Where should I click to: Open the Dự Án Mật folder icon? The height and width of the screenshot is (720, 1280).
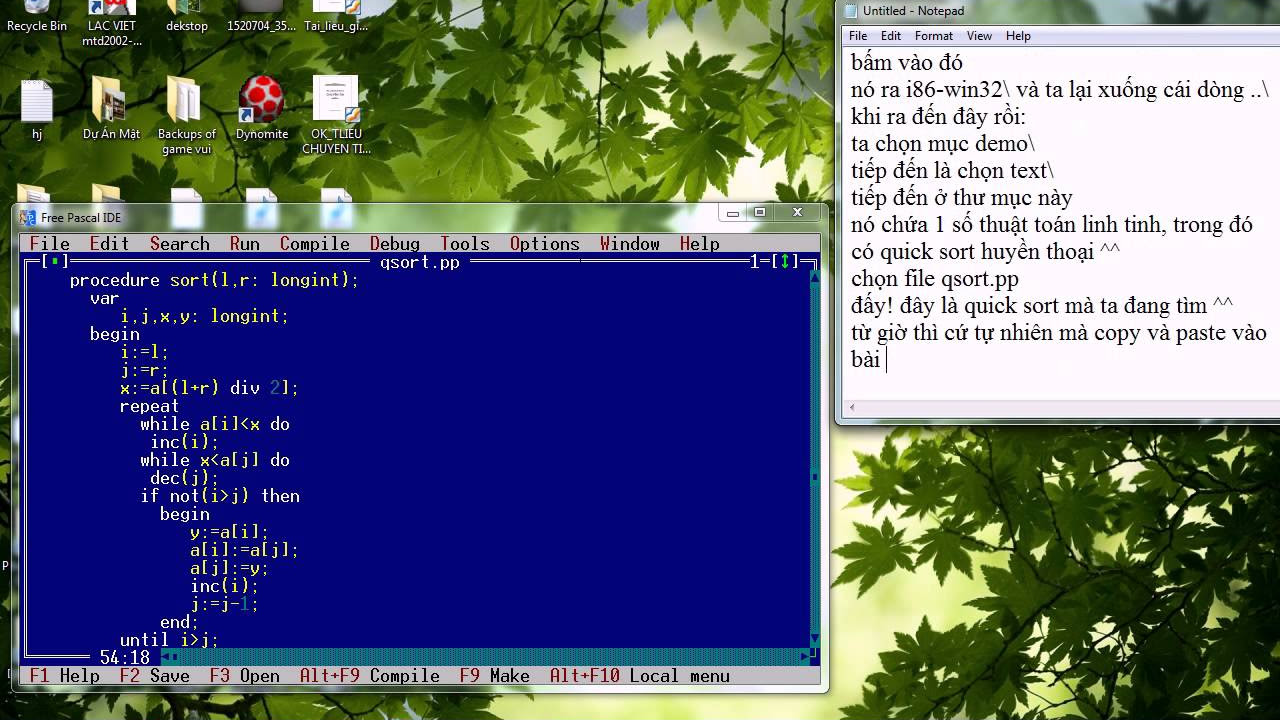point(111,109)
